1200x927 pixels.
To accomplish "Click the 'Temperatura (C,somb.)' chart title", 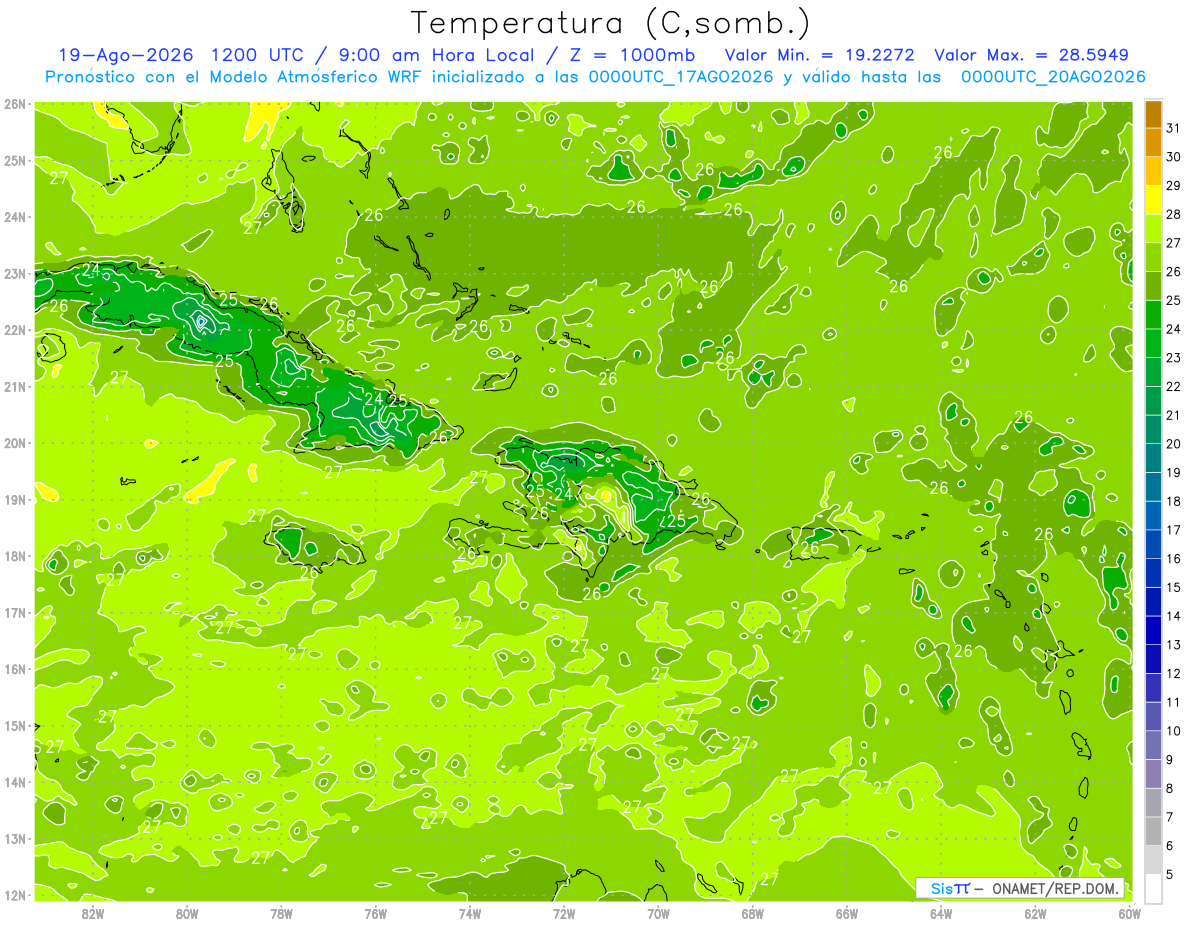I will pyautogui.click(x=611, y=23).
